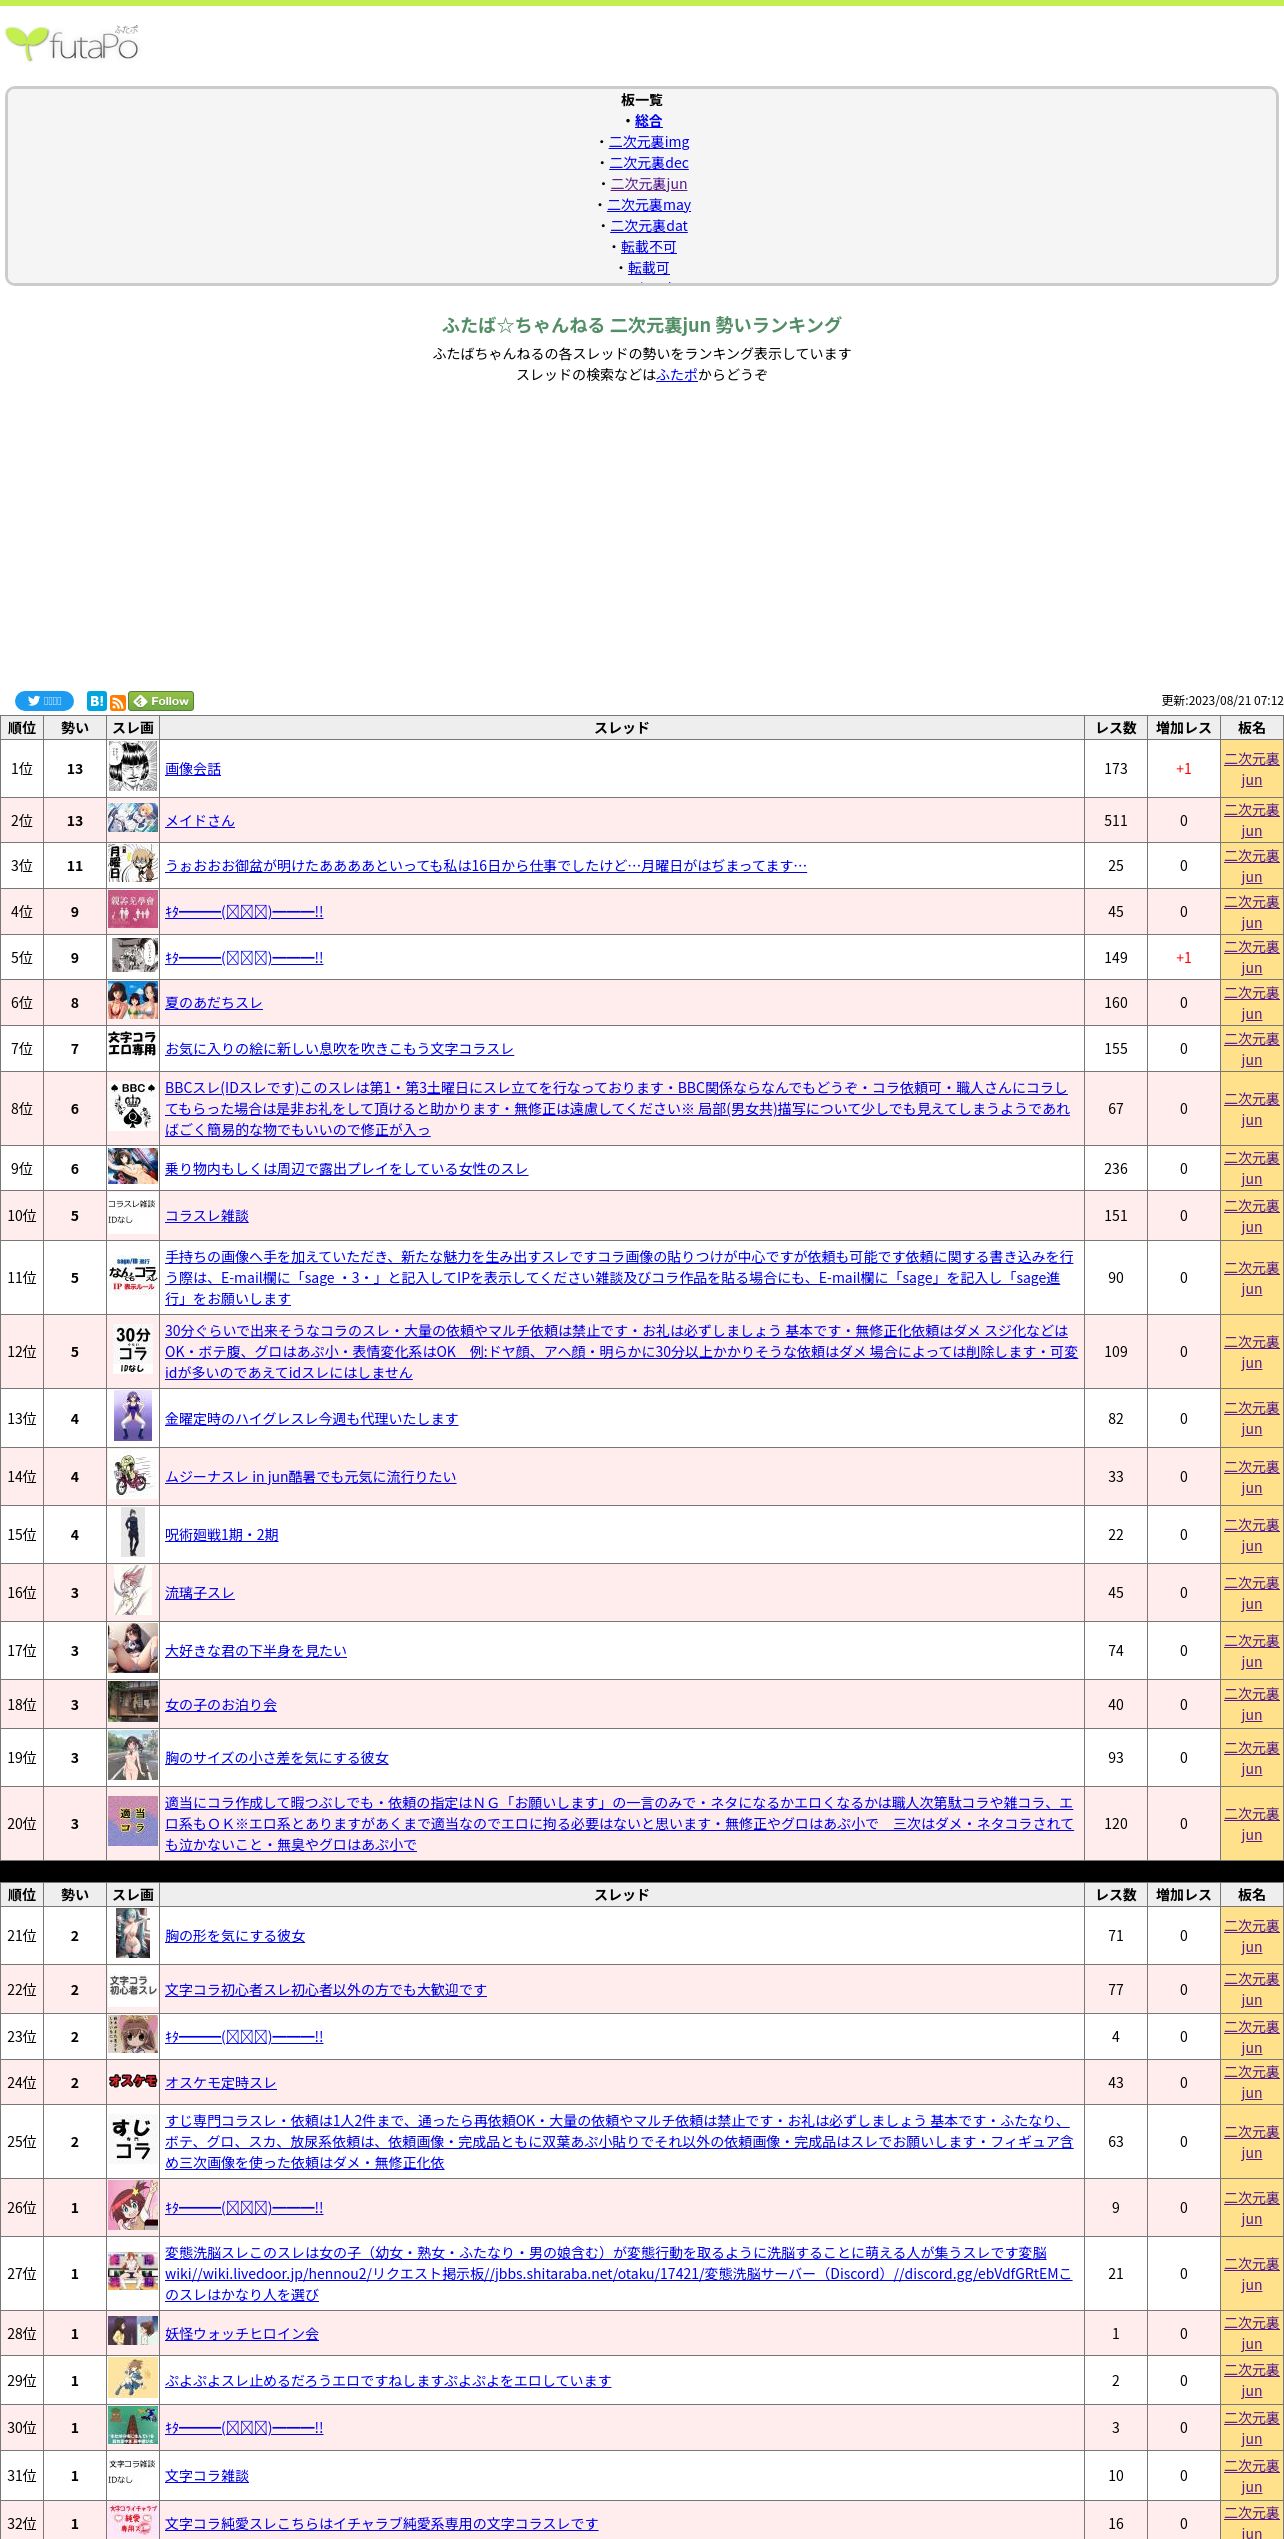Open the orange RSS feed icon

pyautogui.click(x=117, y=702)
